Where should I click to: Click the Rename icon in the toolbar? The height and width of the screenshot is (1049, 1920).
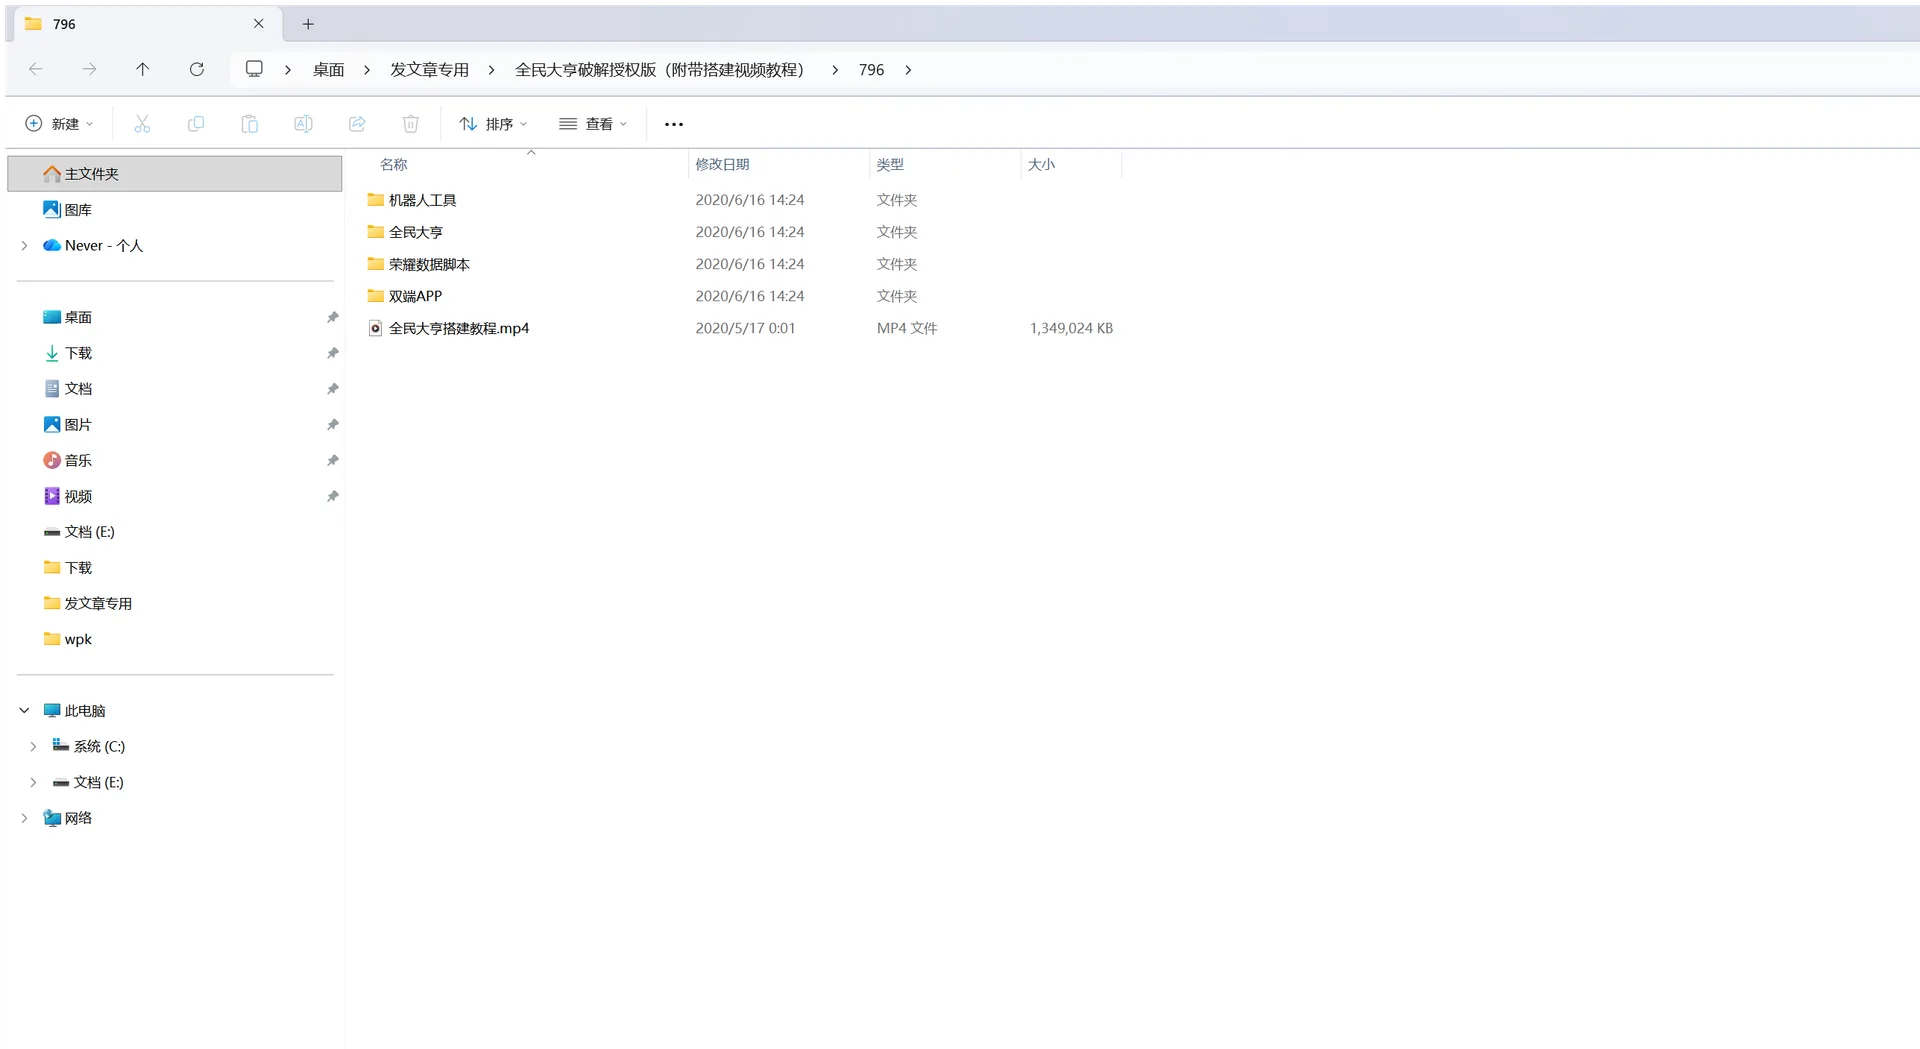point(303,124)
